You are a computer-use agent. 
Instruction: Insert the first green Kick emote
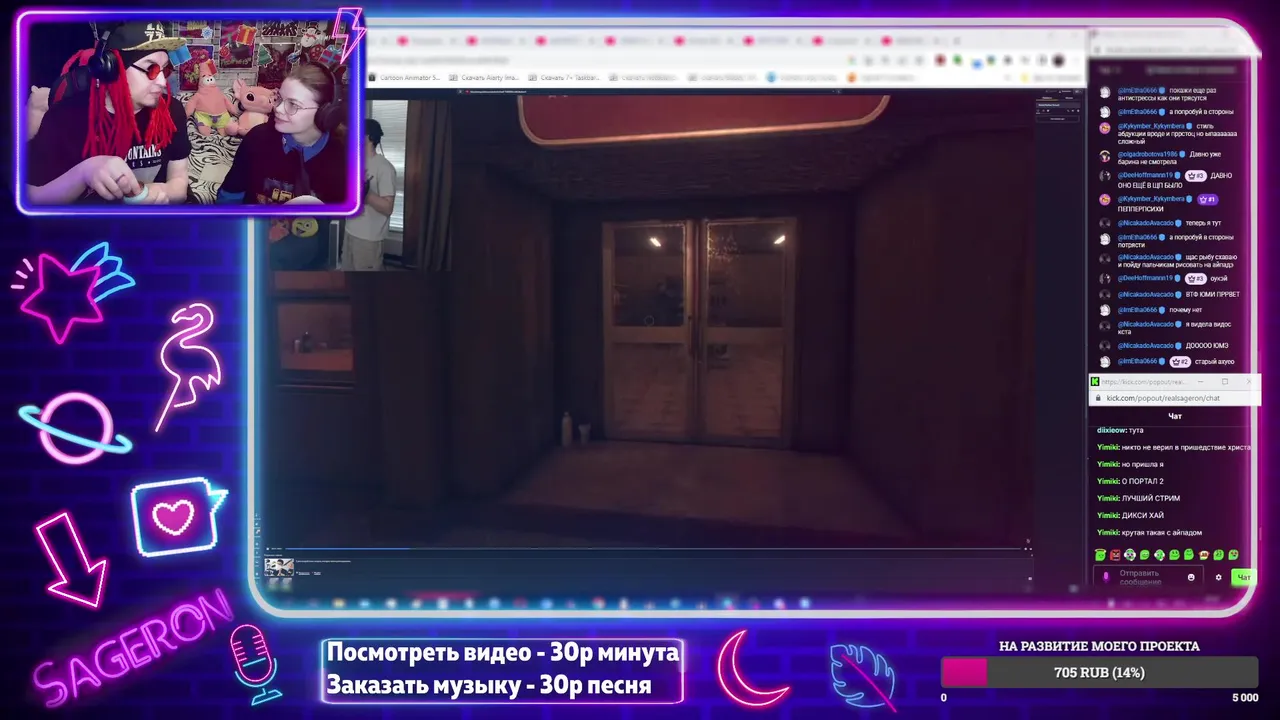1100,555
